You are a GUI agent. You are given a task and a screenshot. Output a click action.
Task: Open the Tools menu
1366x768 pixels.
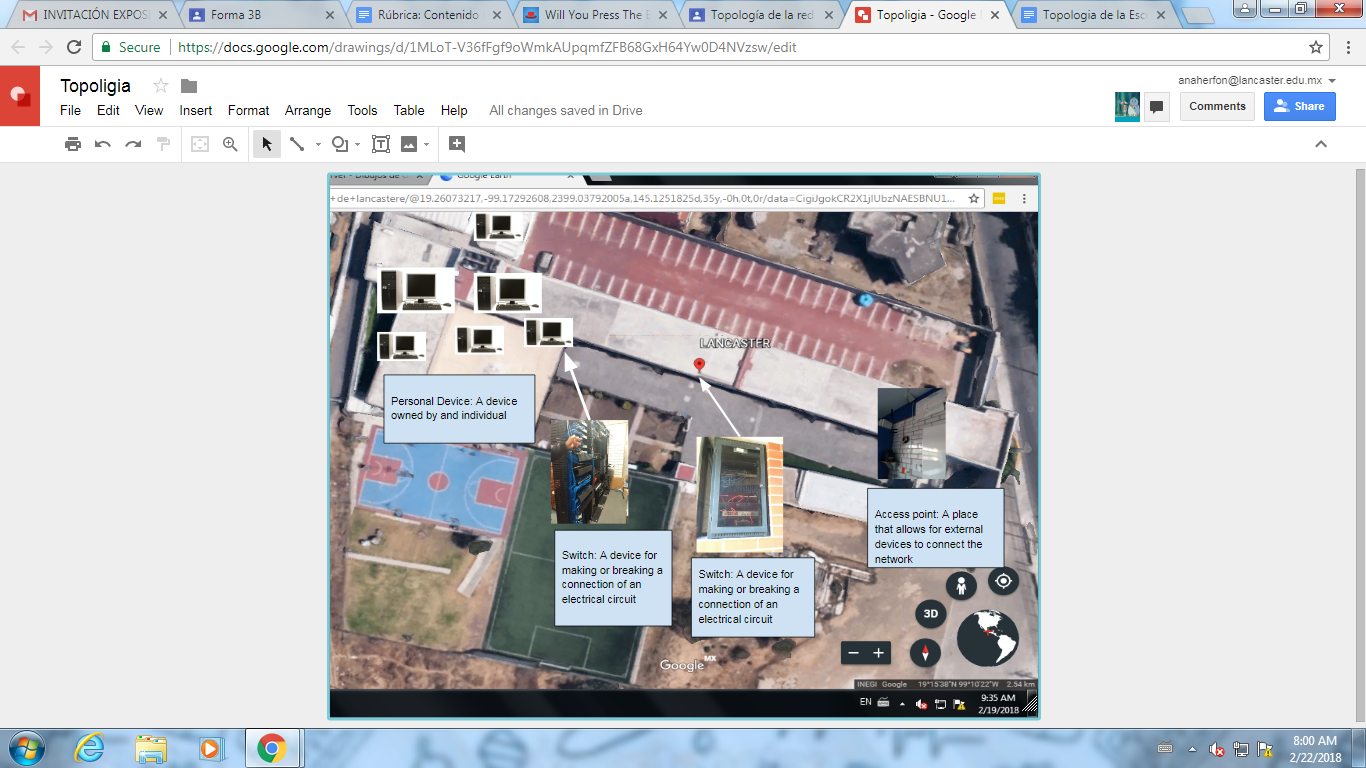point(363,110)
